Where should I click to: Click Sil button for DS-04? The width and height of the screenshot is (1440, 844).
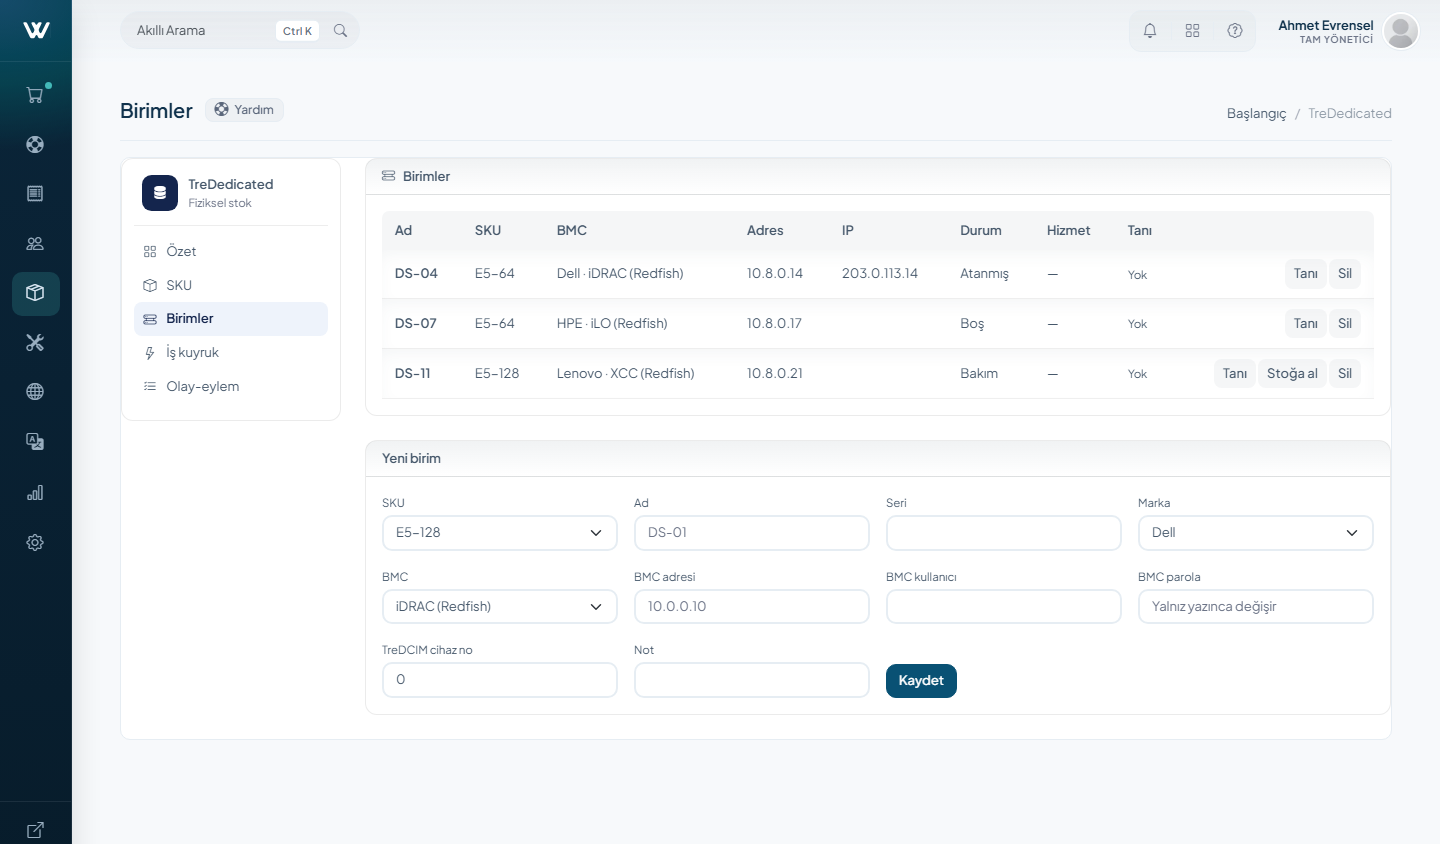pos(1345,274)
